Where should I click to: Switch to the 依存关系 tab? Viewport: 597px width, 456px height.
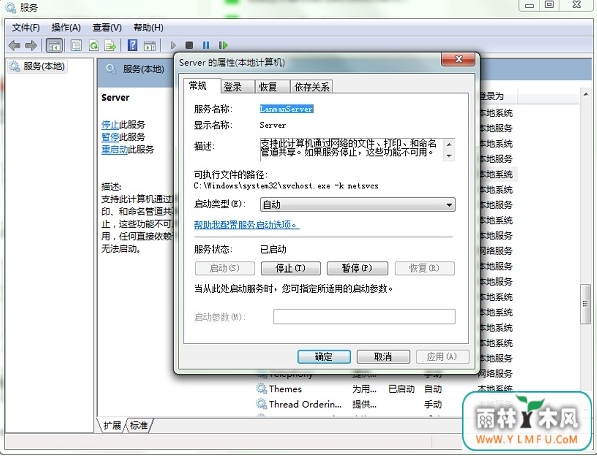tap(311, 87)
